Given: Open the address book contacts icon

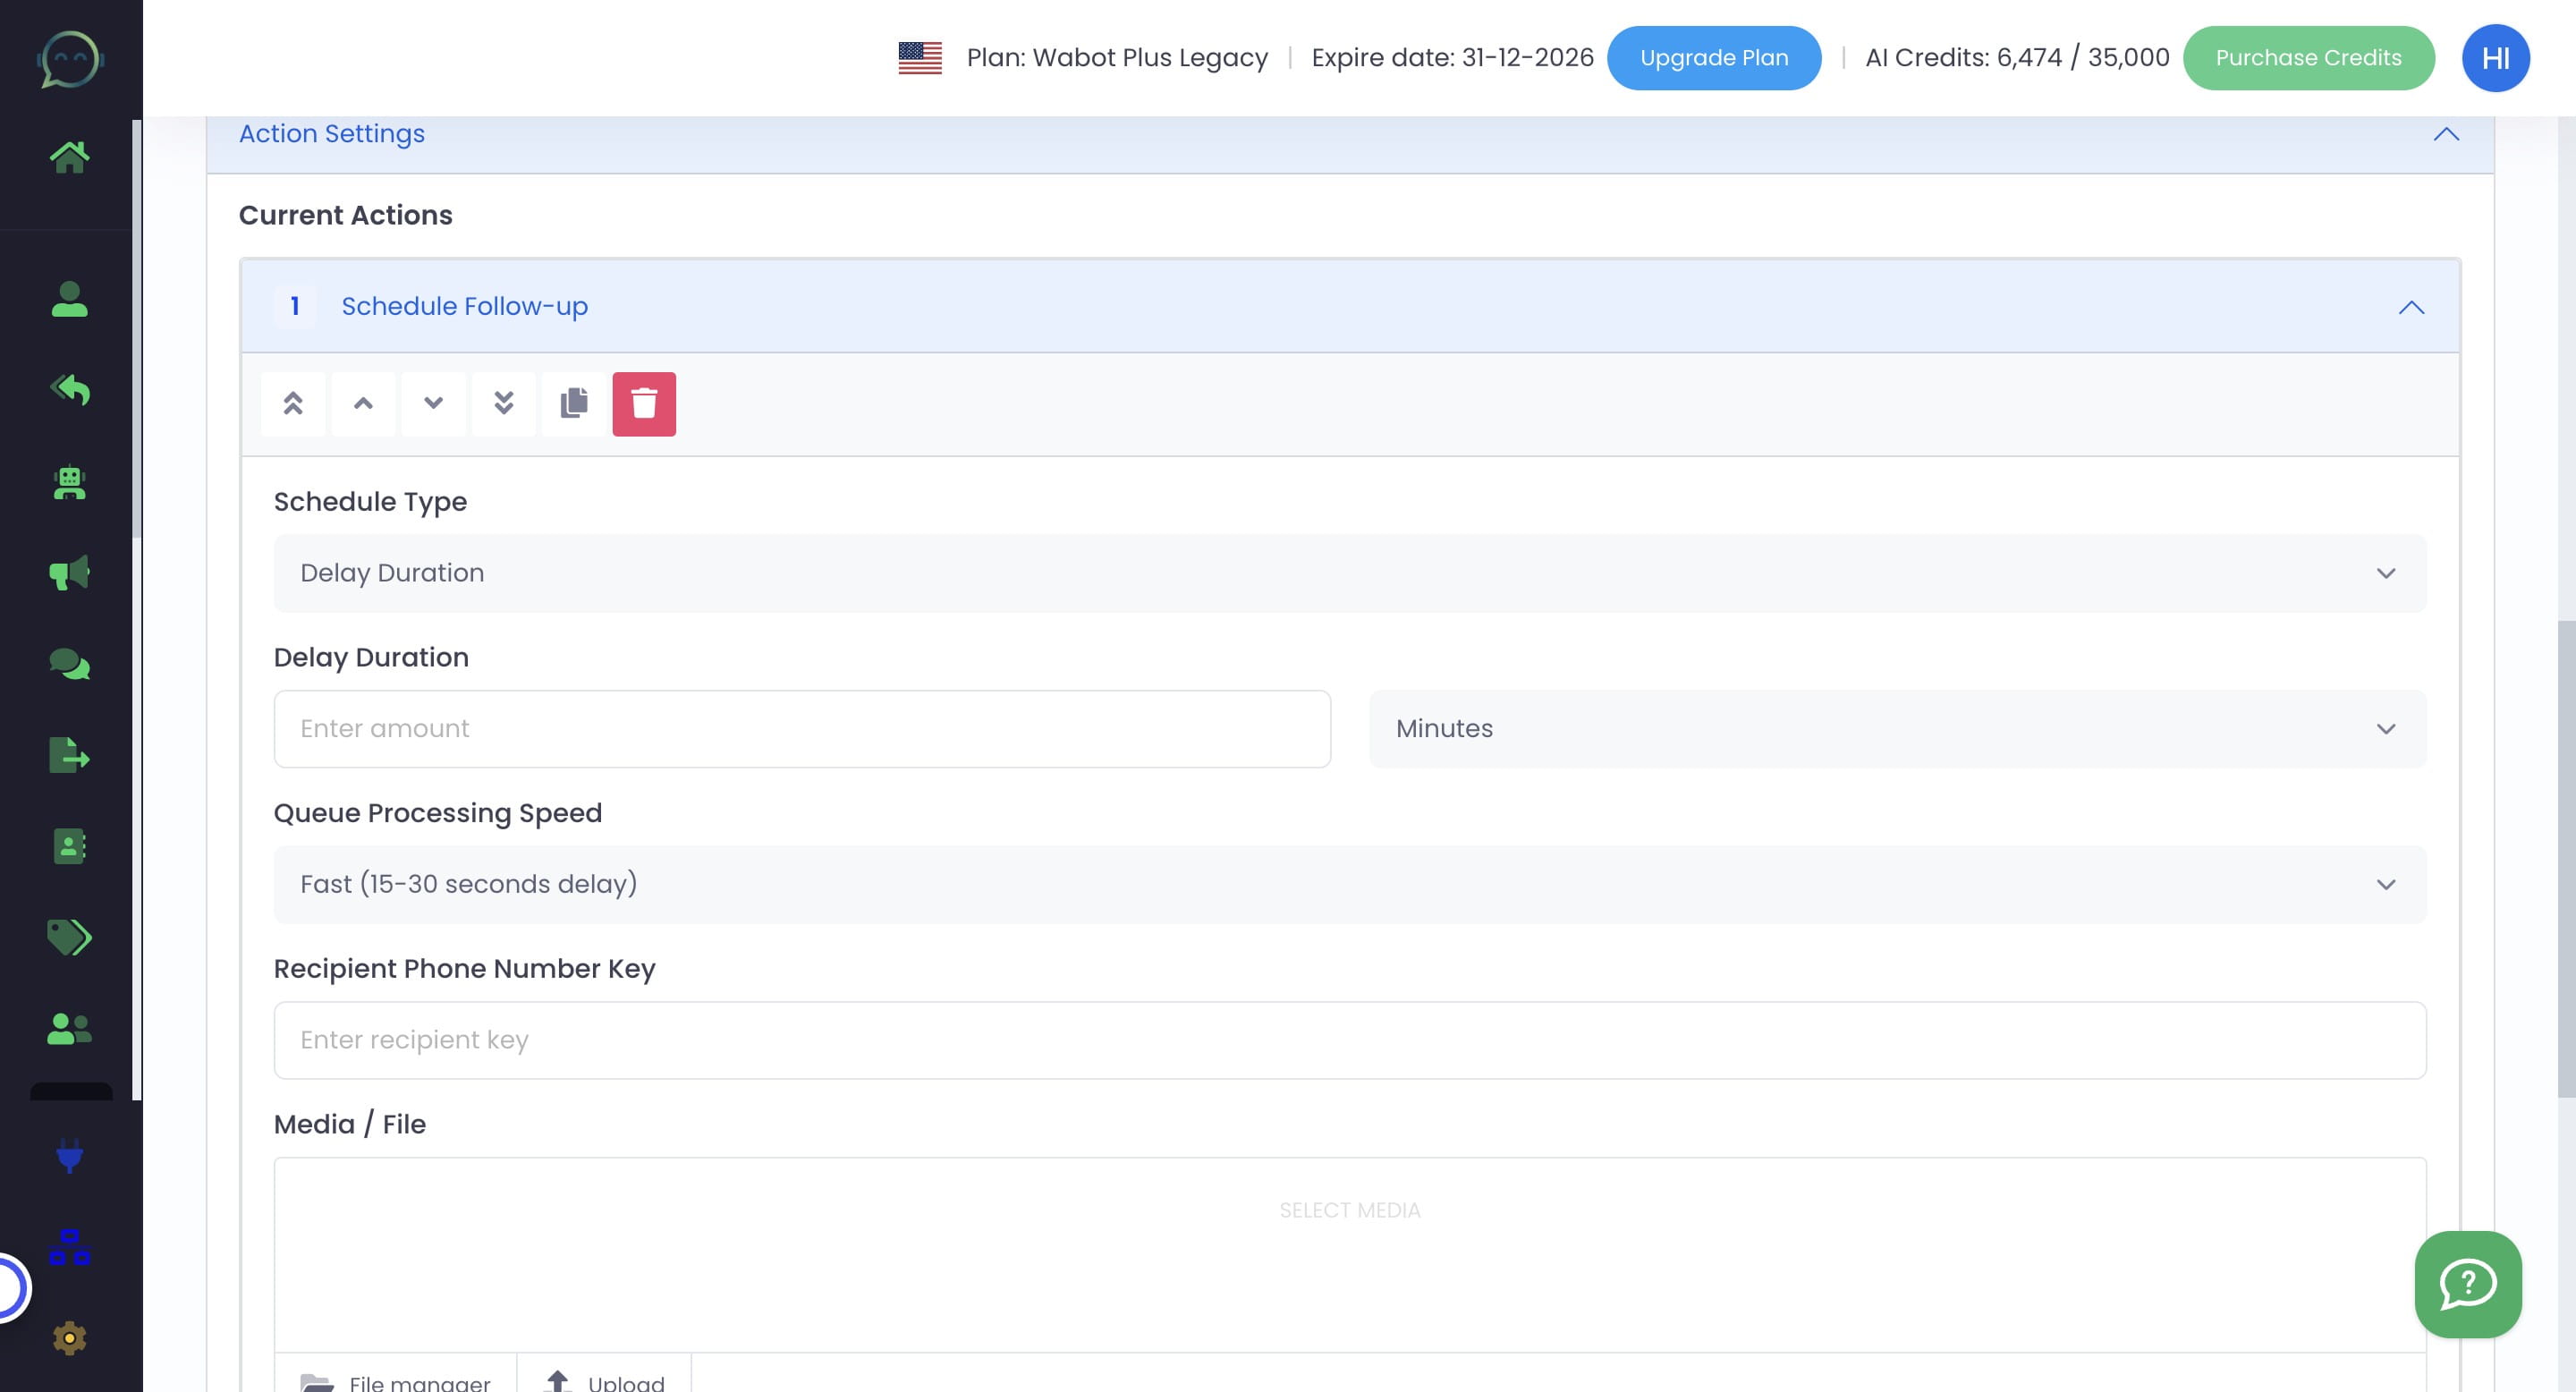Looking at the screenshot, I should 68,847.
